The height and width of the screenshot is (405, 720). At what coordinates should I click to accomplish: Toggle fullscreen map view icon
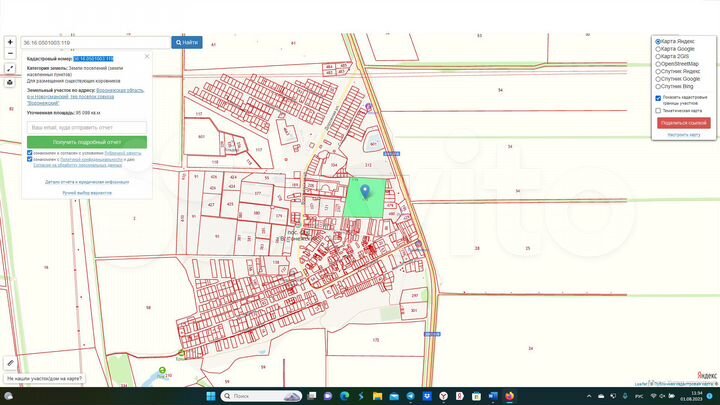tap(10, 68)
